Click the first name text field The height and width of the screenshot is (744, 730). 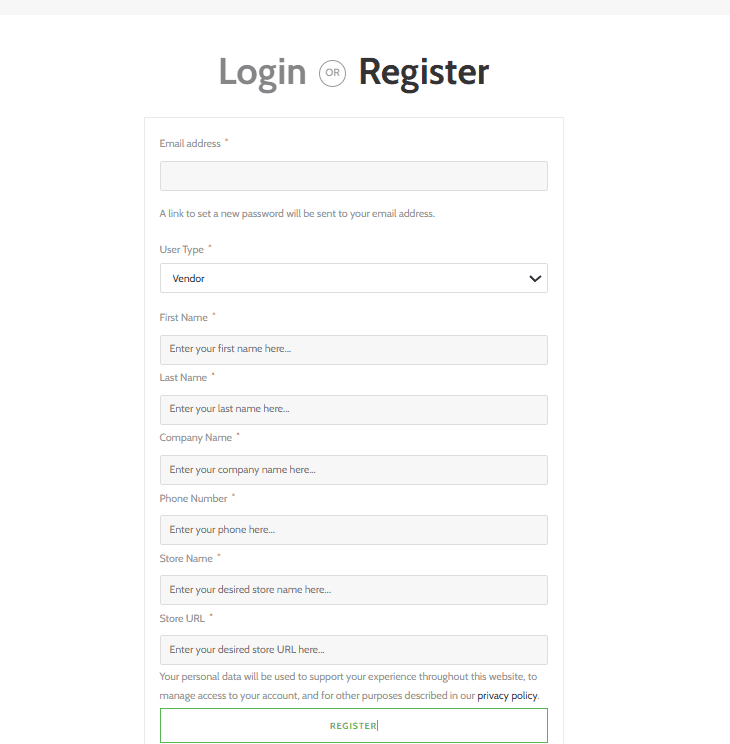353,349
